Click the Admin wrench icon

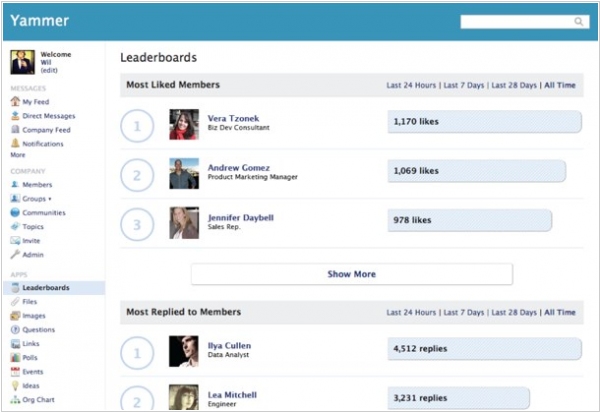[15, 254]
